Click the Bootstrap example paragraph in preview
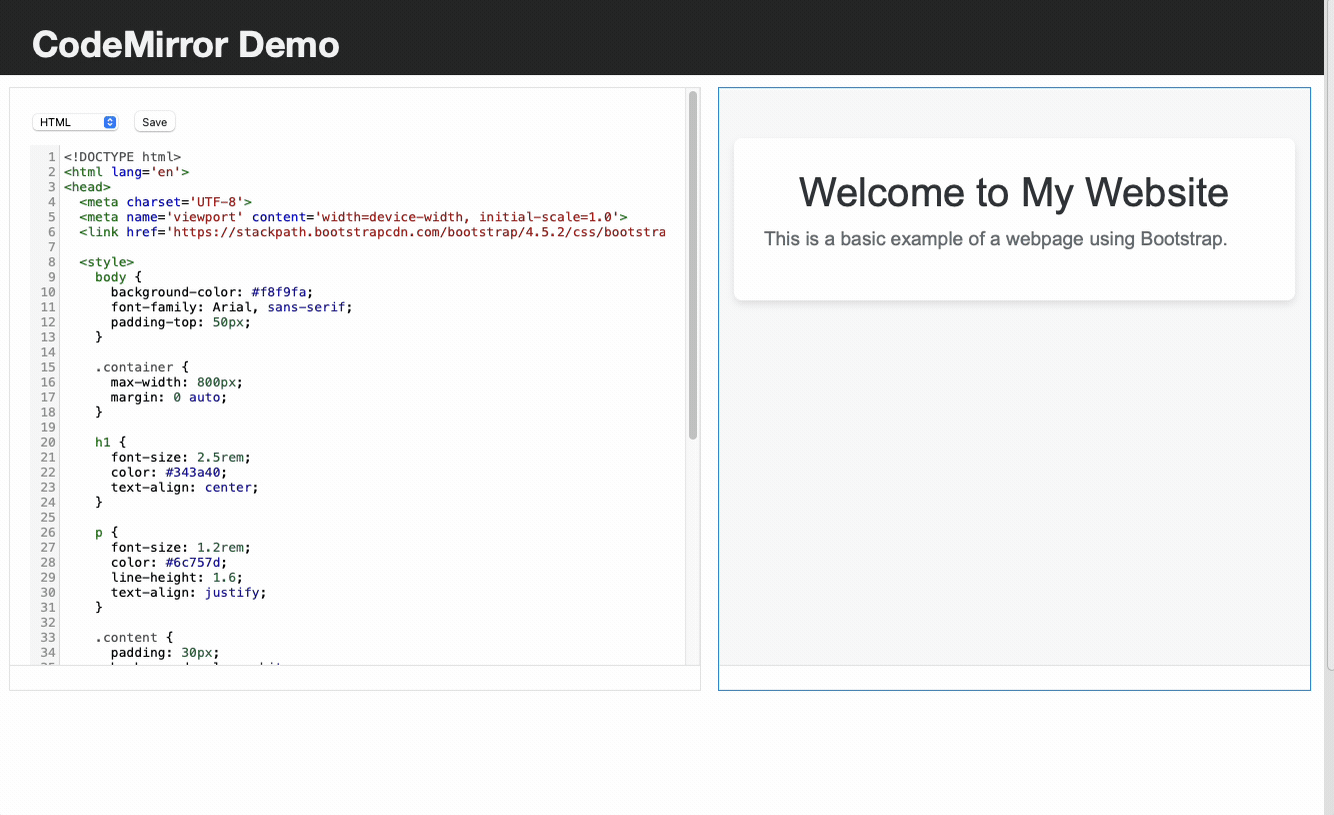The height and width of the screenshot is (815, 1334). click(995, 239)
